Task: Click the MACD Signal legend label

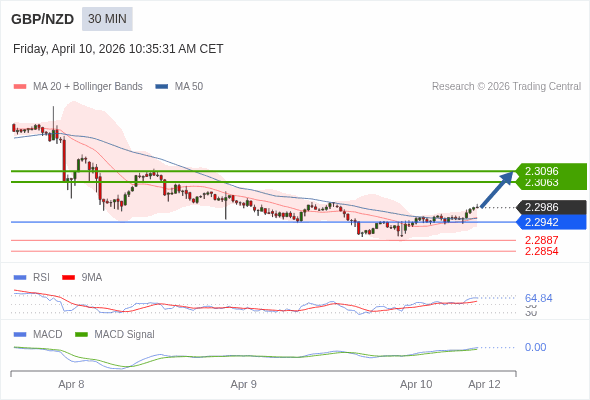Action: (124, 335)
